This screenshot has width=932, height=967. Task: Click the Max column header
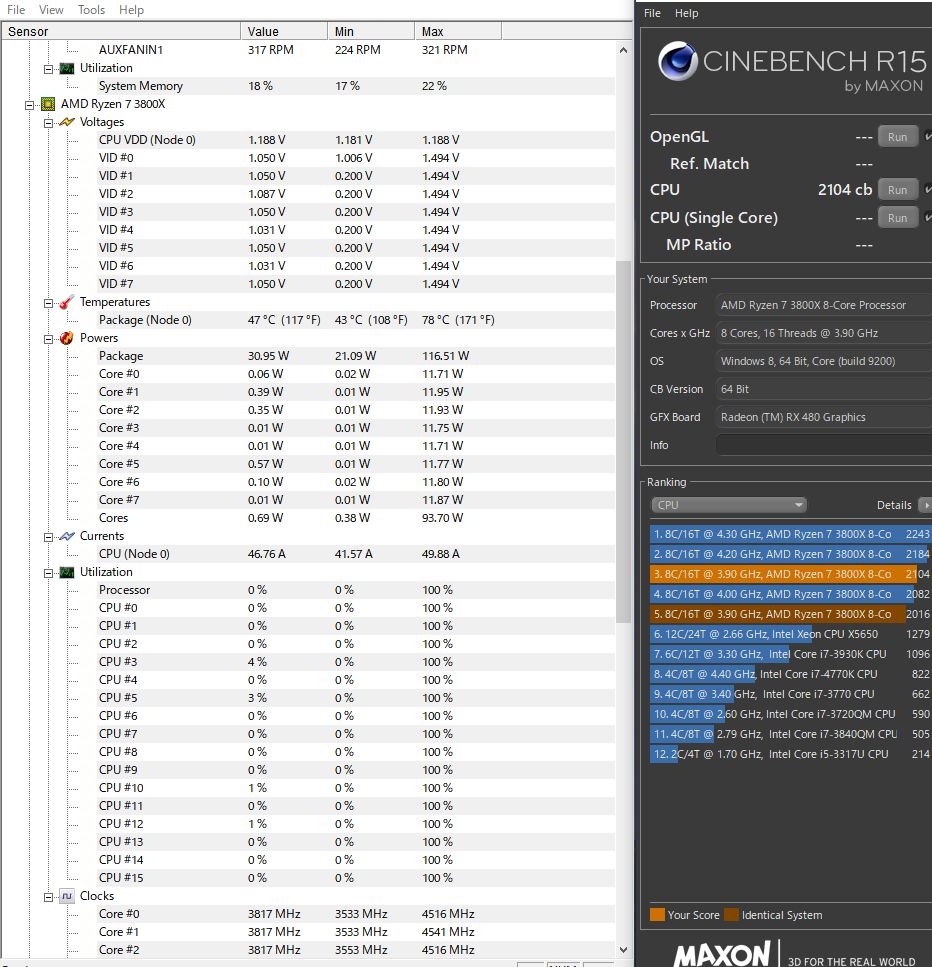coord(458,31)
